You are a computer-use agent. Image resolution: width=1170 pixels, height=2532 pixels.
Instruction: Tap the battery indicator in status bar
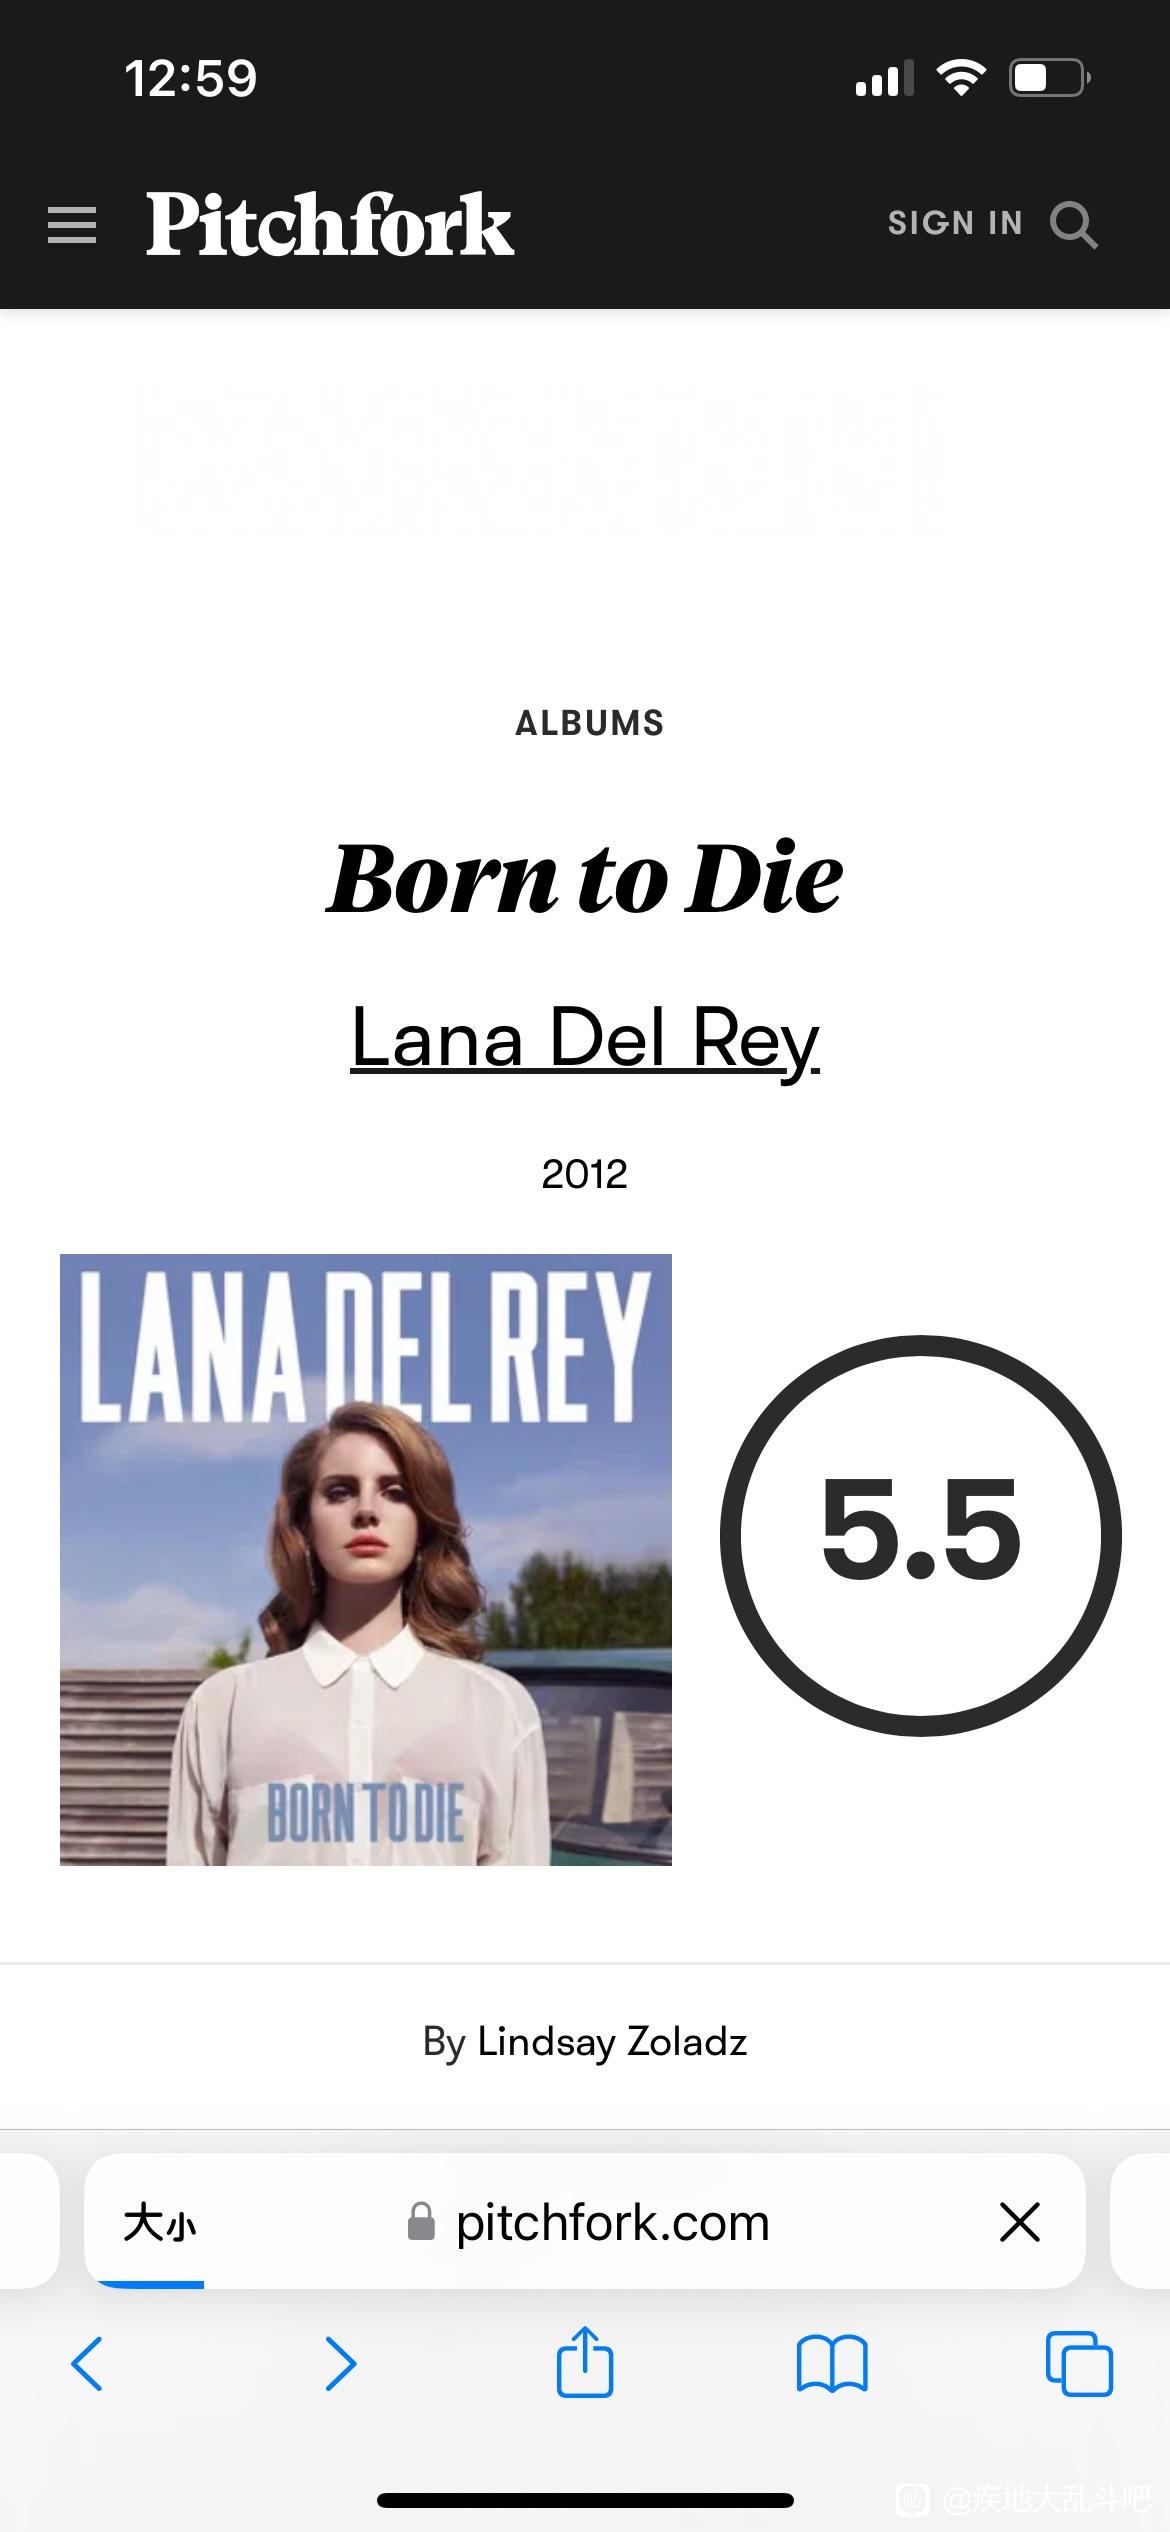click(x=1049, y=78)
